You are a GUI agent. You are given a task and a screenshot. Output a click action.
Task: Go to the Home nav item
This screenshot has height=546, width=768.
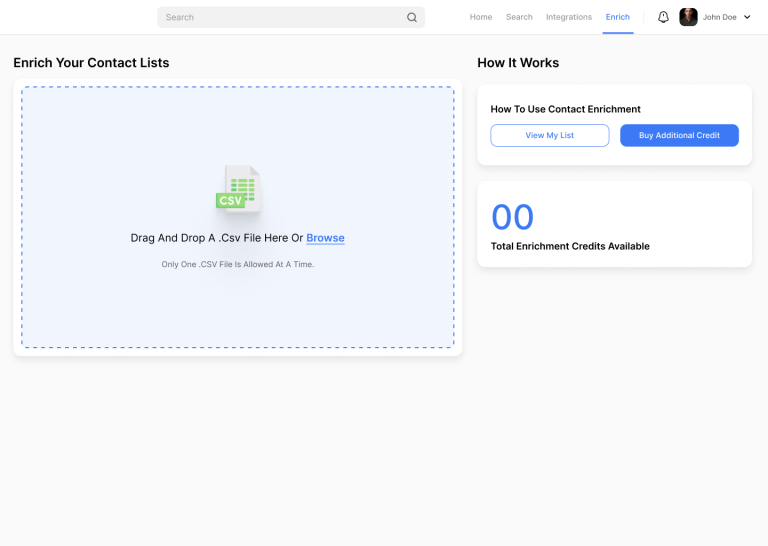pyautogui.click(x=480, y=17)
